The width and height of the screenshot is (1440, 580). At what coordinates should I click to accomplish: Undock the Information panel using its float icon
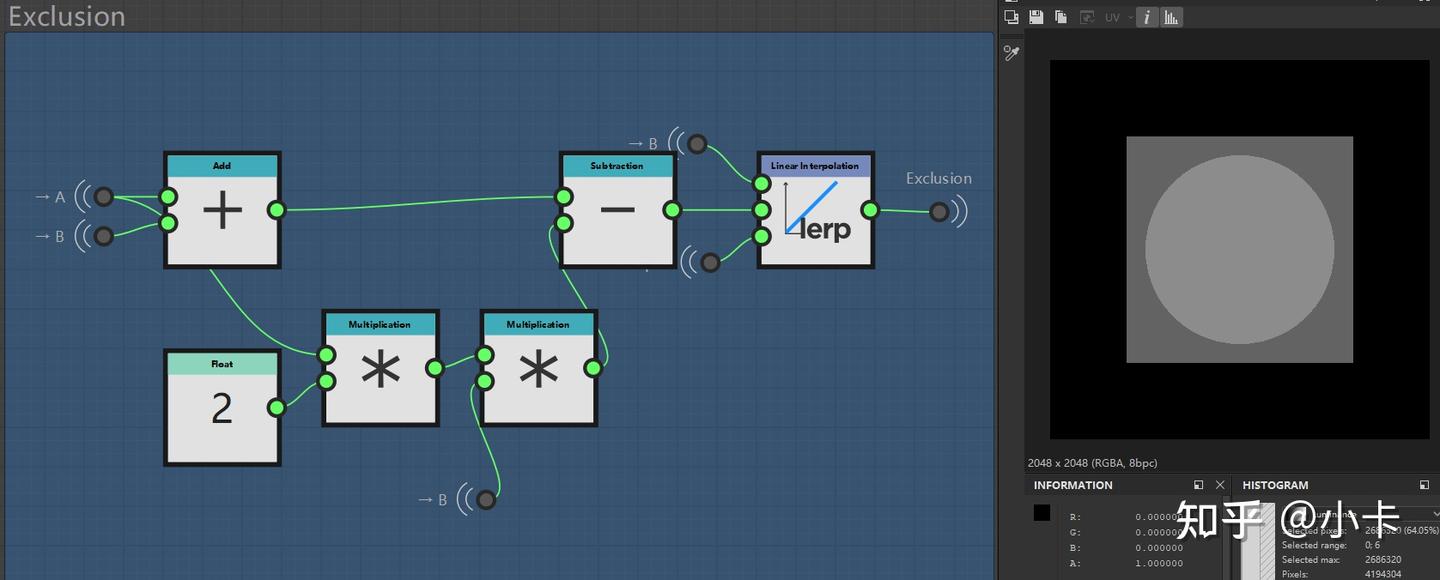point(1199,485)
